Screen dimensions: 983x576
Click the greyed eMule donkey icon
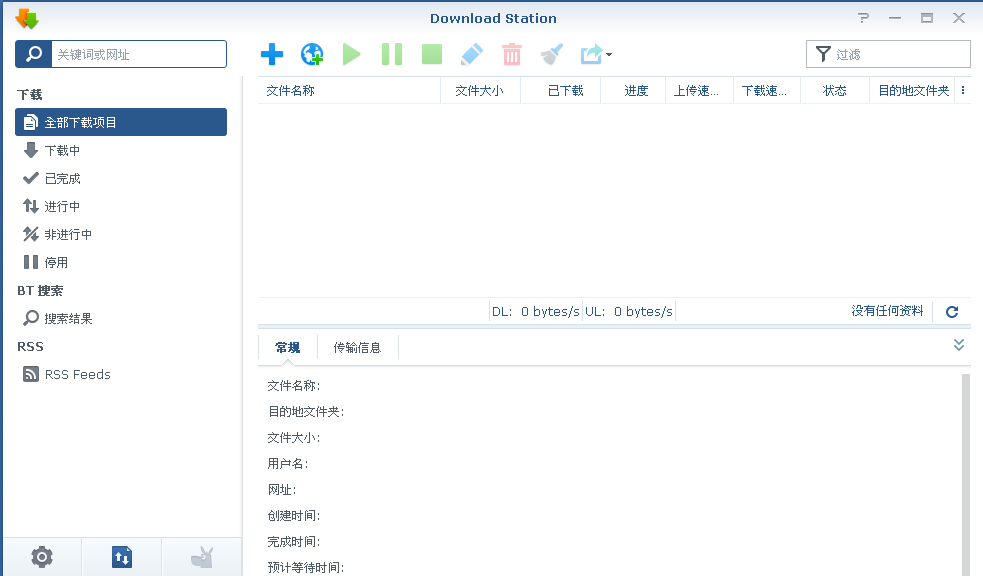tap(202, 557)
